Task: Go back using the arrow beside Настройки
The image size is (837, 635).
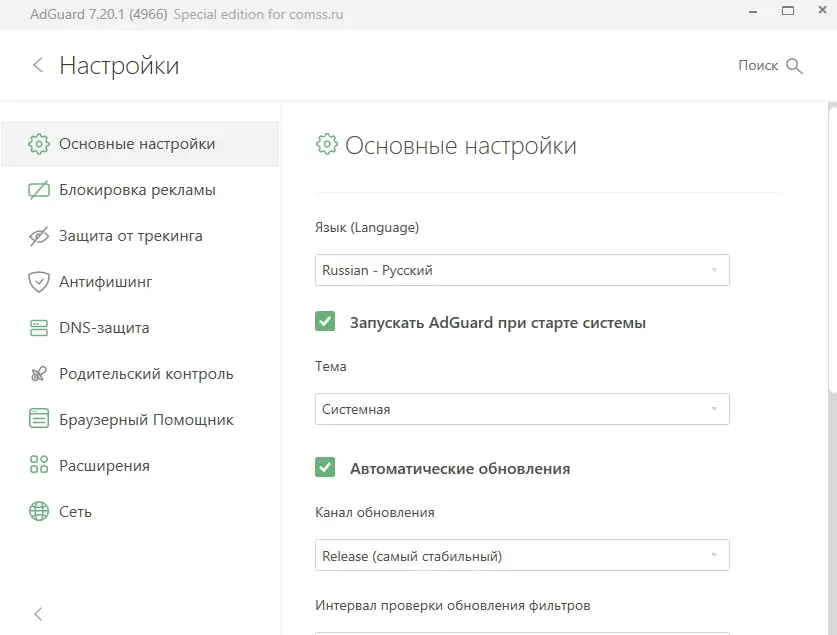Action: [38, 66]
